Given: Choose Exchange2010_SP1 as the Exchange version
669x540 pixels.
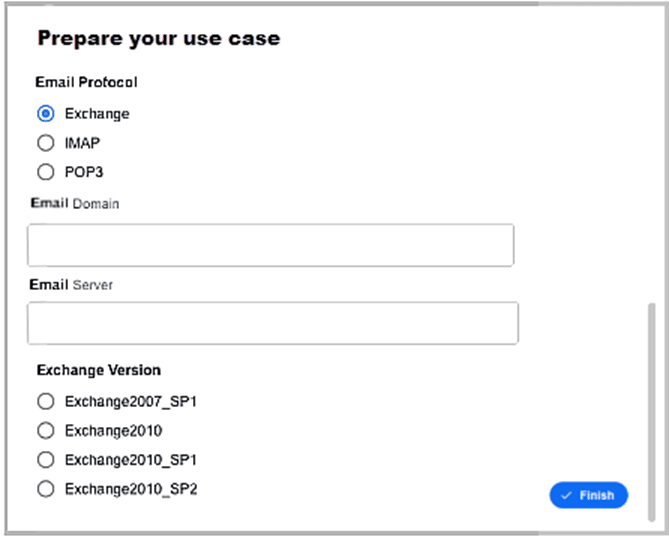Looking at the screenshot, I should pos(46,460).
